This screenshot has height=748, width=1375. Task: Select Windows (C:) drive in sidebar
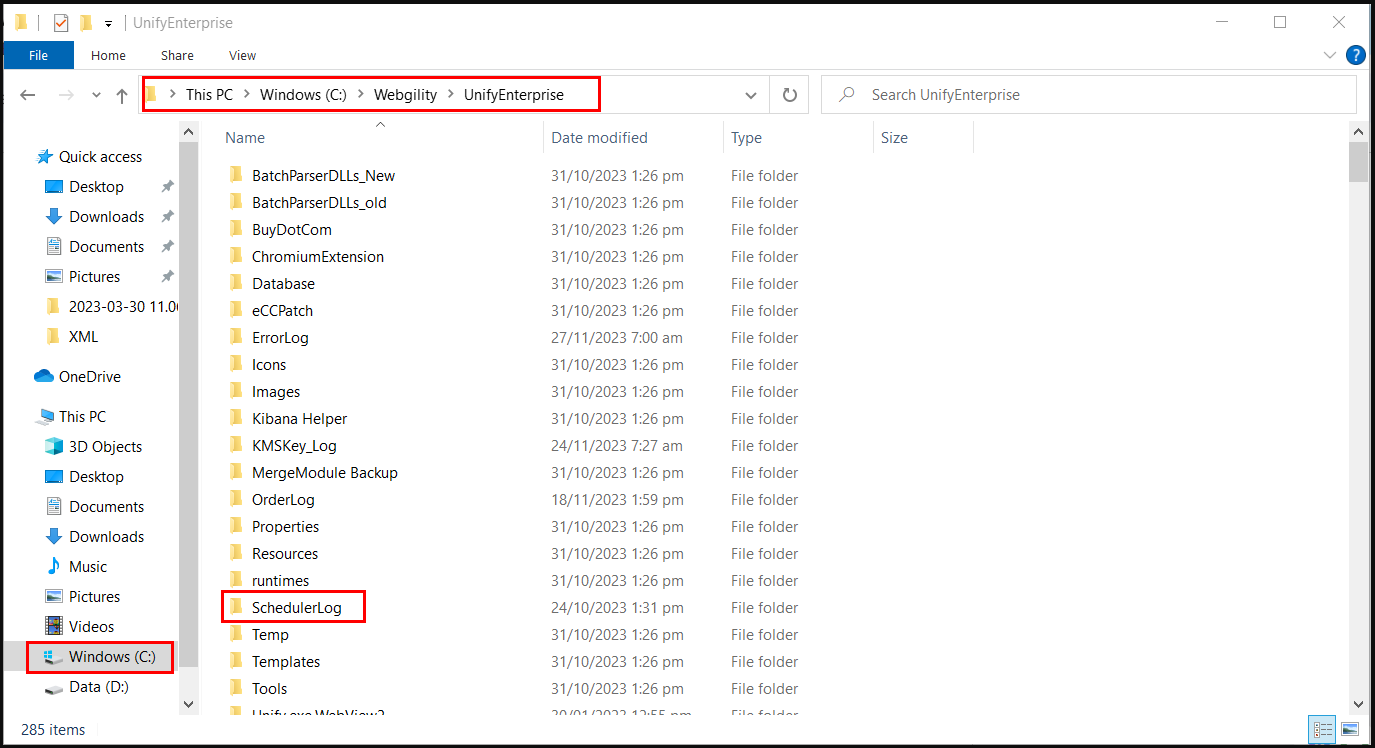pos(112,657)
